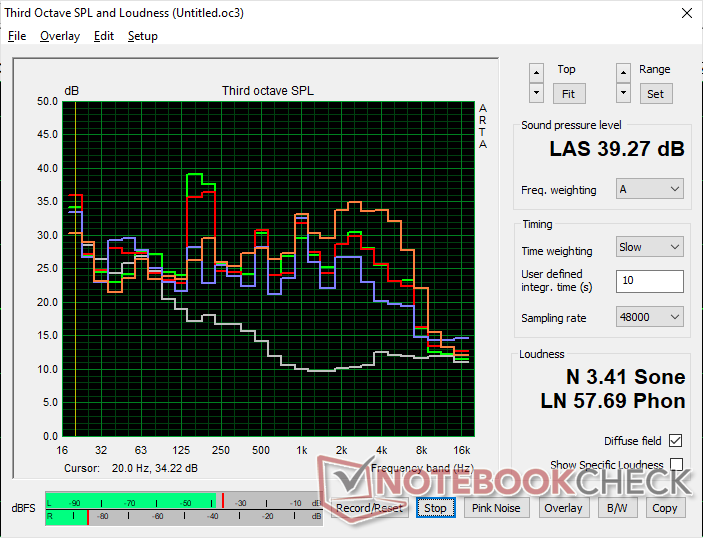
Task: Open the Overlay menu
Action: (60, 36)
